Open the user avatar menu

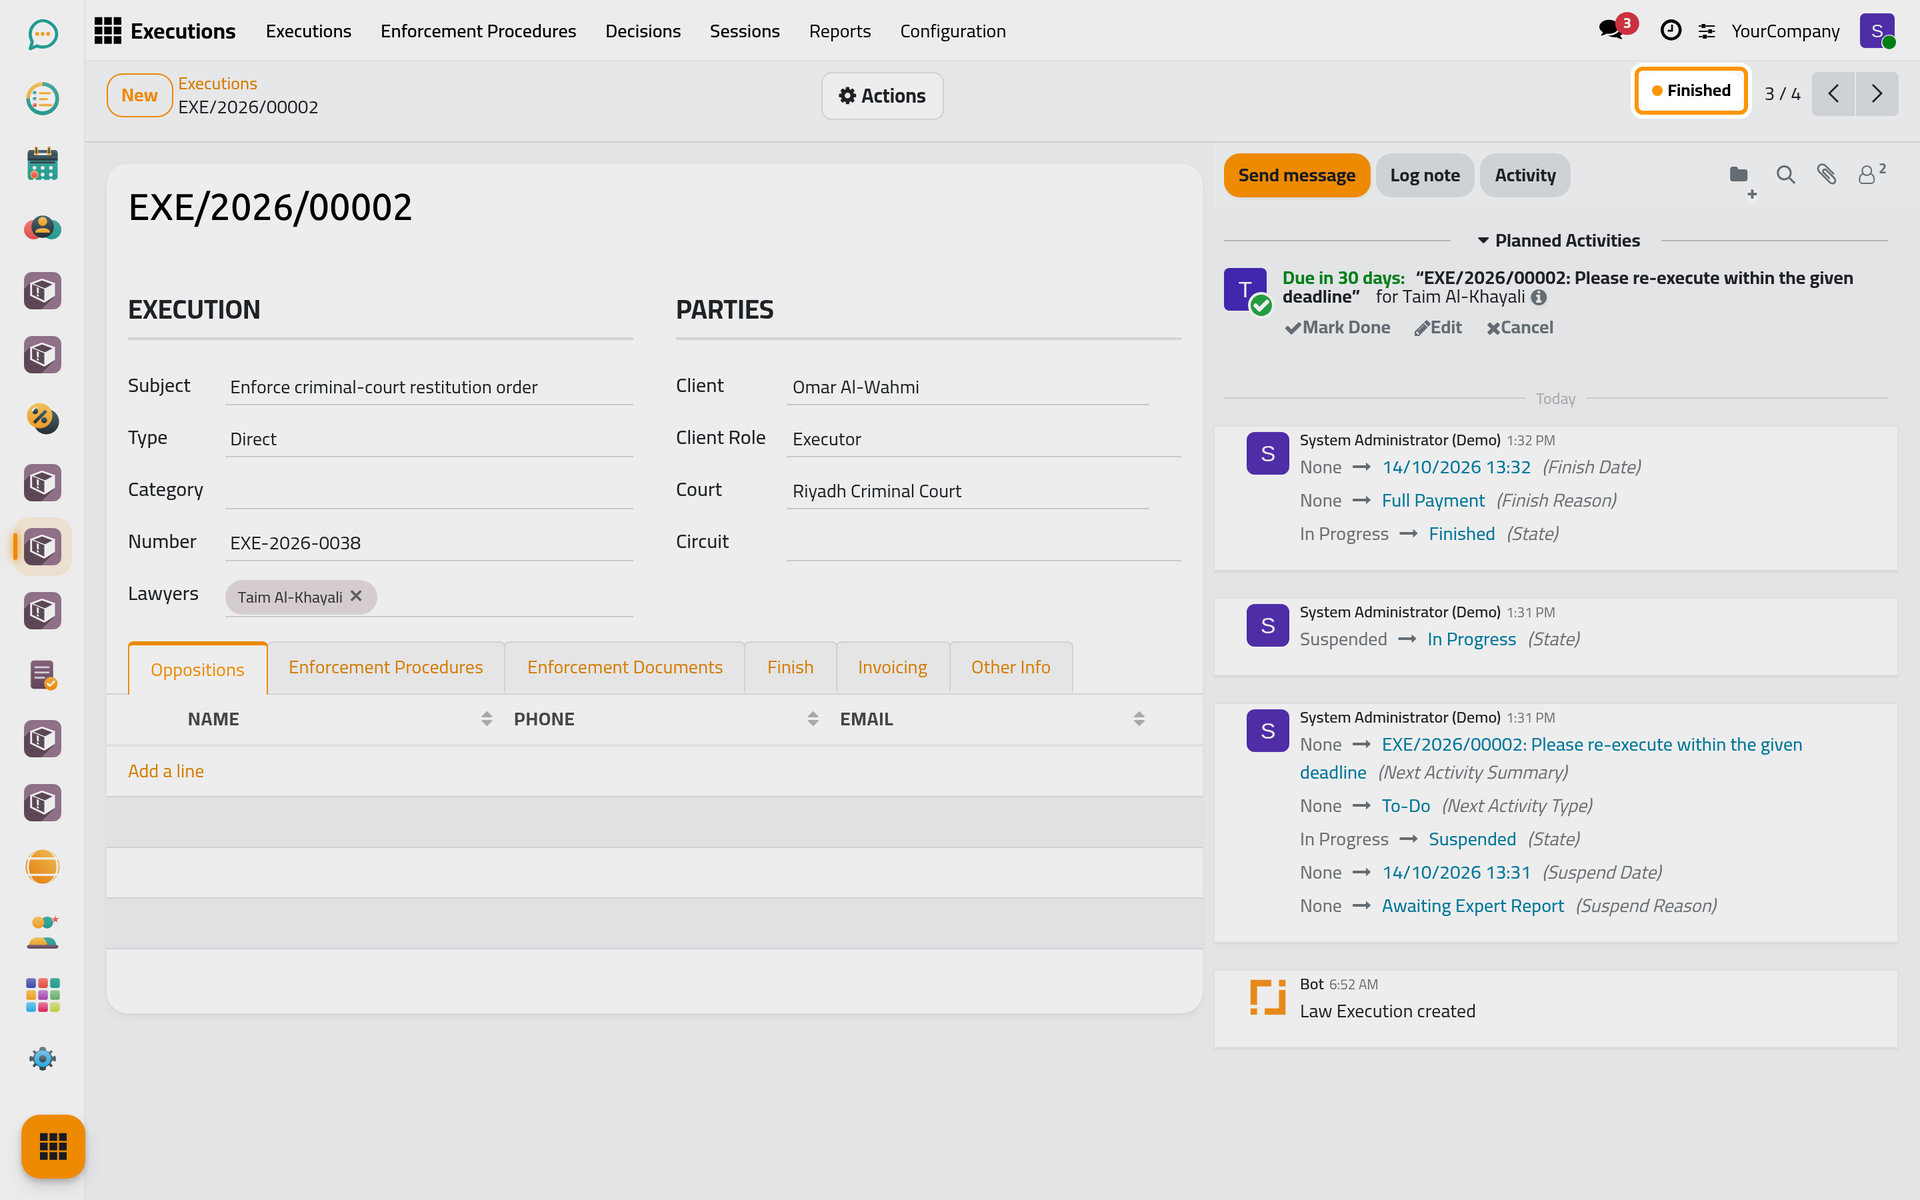click(1877, 31)
